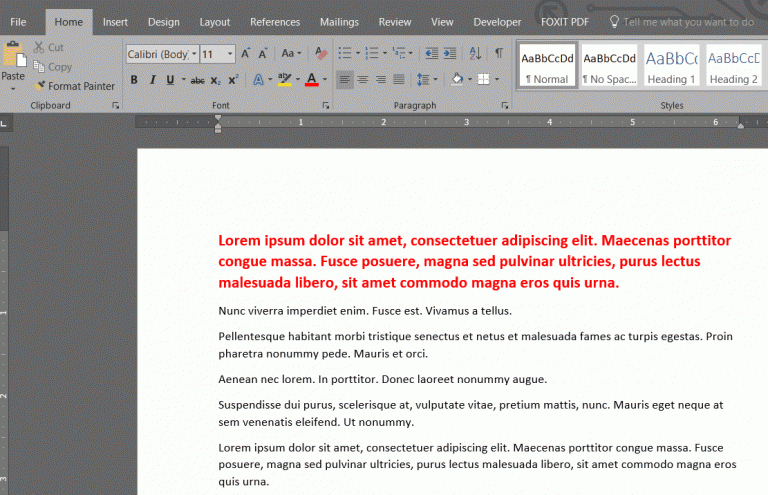Click the tab selector at ruler corner
Viewport: 768px width, 495px height.
tap(4, 123)
